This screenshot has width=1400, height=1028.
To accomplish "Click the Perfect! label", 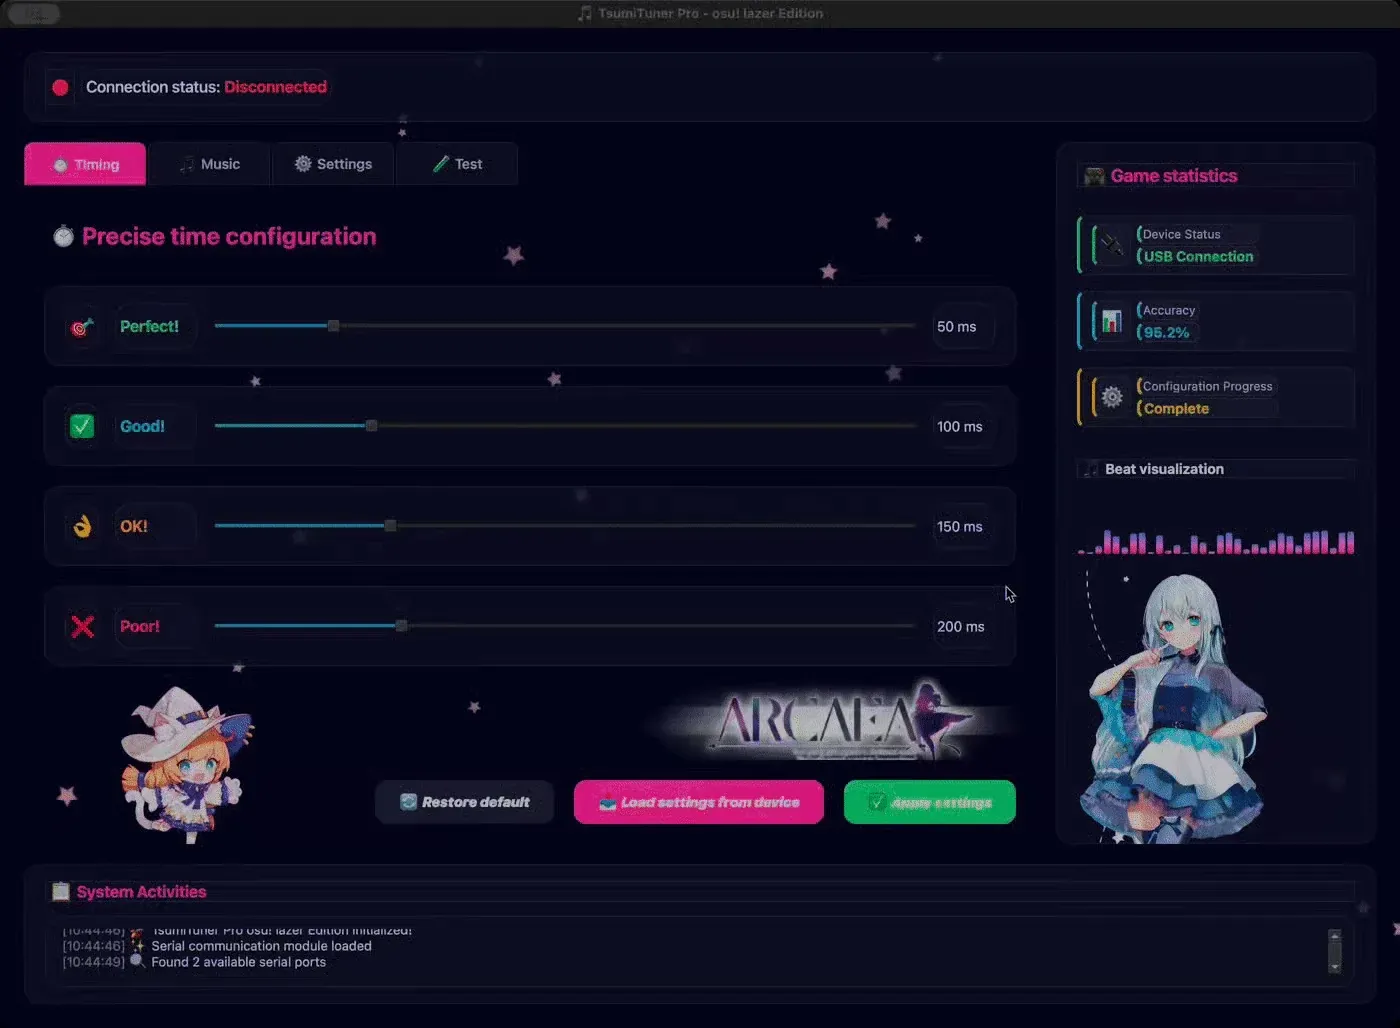I will 149,327.
